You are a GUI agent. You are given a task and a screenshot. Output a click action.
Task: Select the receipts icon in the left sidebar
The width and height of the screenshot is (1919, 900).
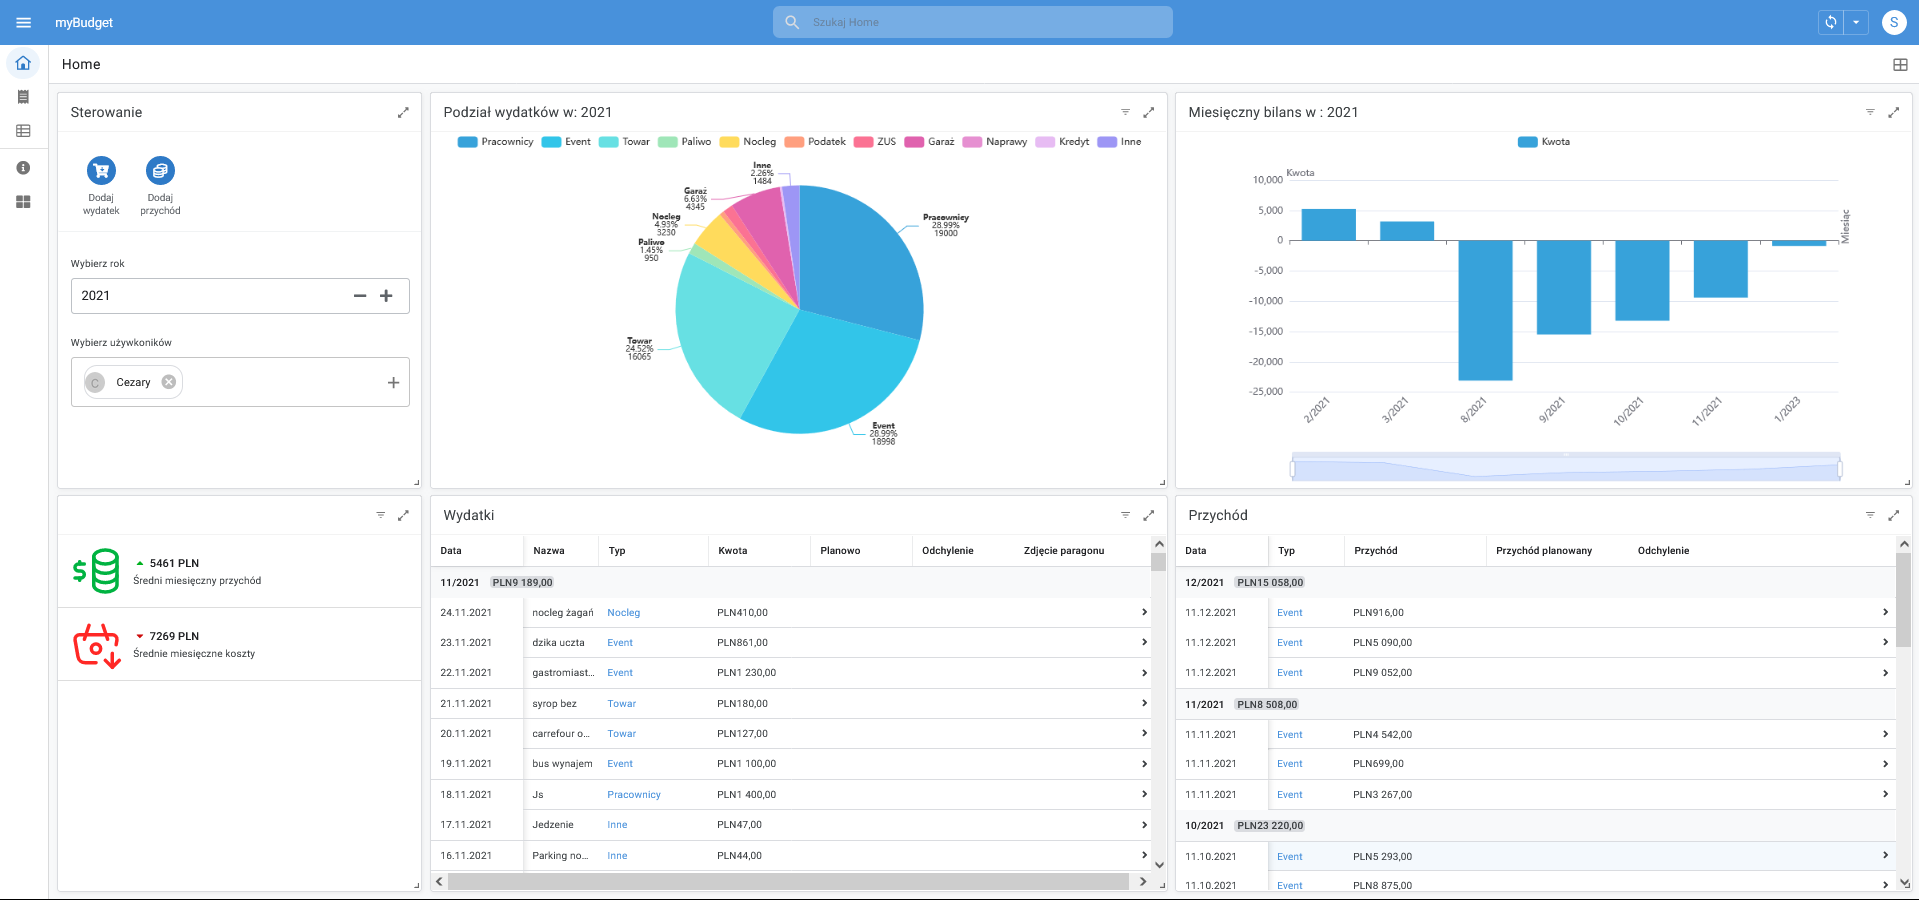(x=23, y=96)
